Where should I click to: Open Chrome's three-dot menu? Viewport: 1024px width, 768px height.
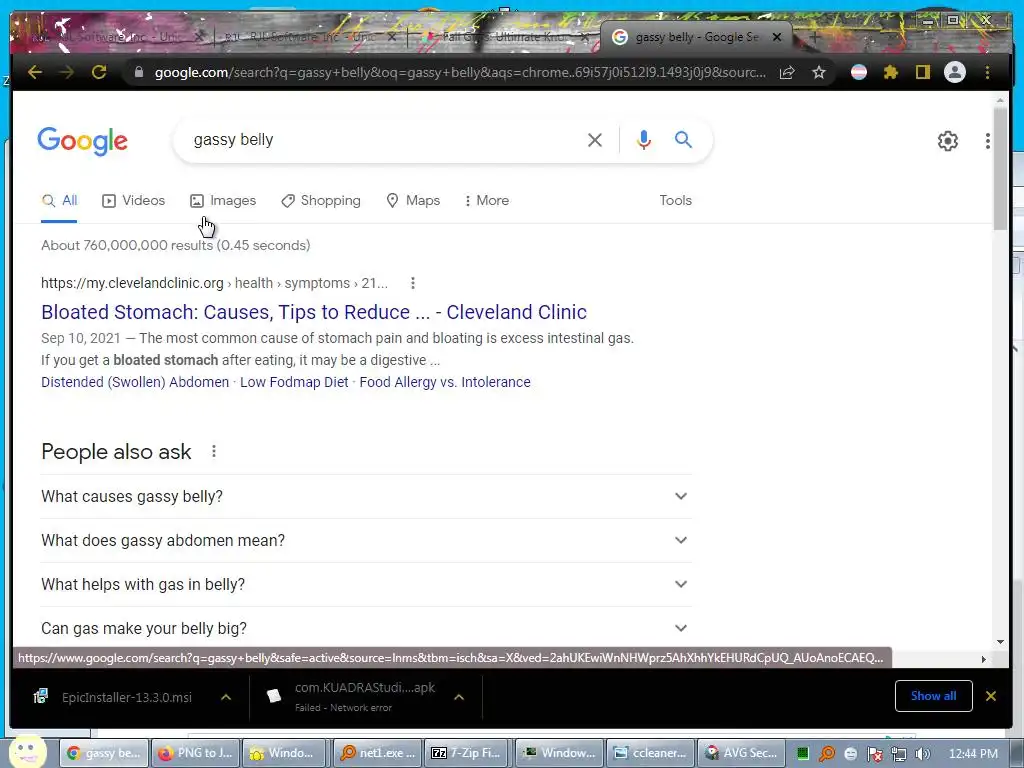click(x=987, y=72)
